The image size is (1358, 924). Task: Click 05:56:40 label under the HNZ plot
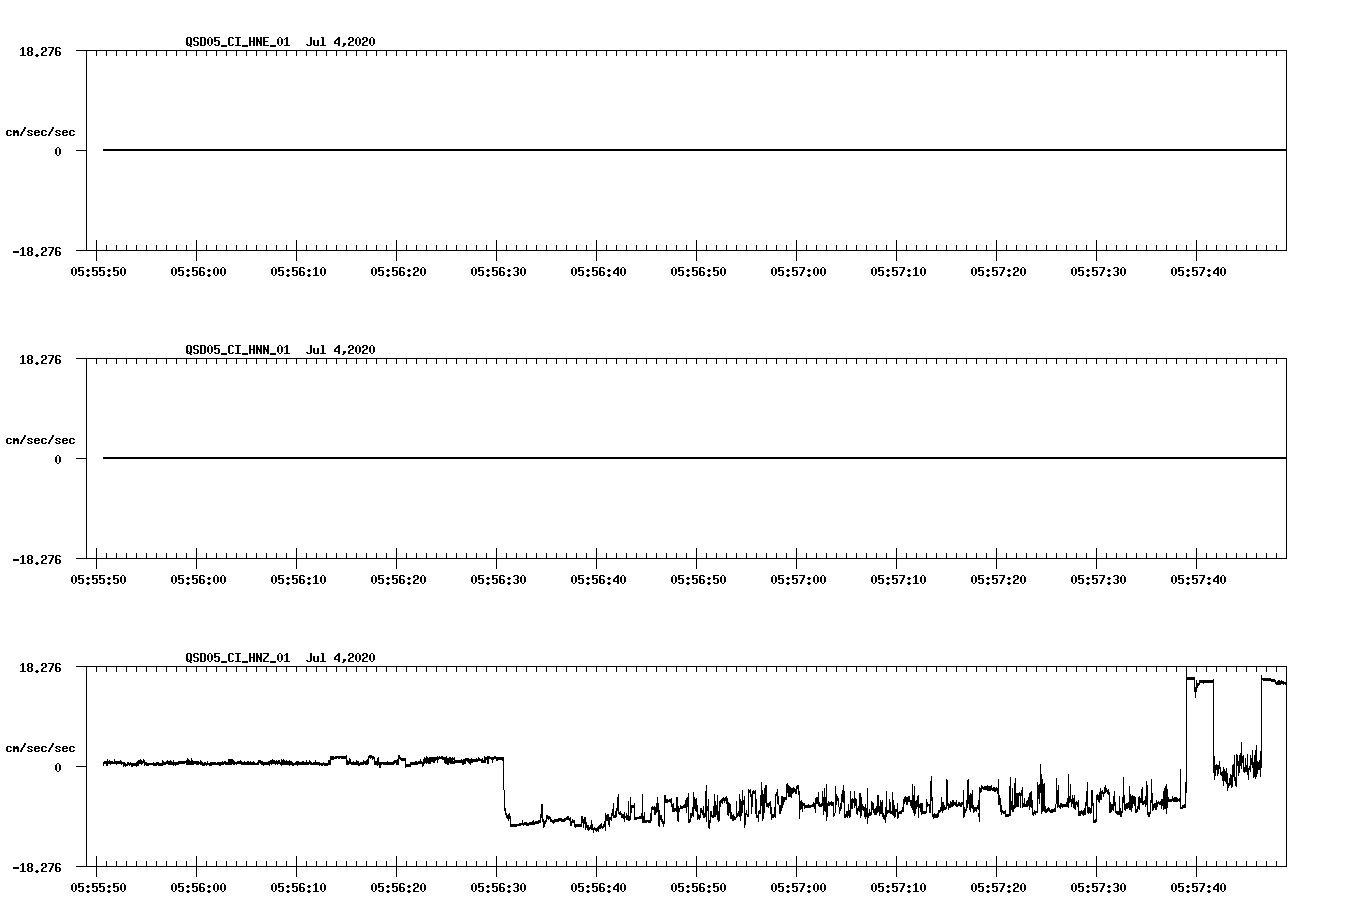click(598, 887)
